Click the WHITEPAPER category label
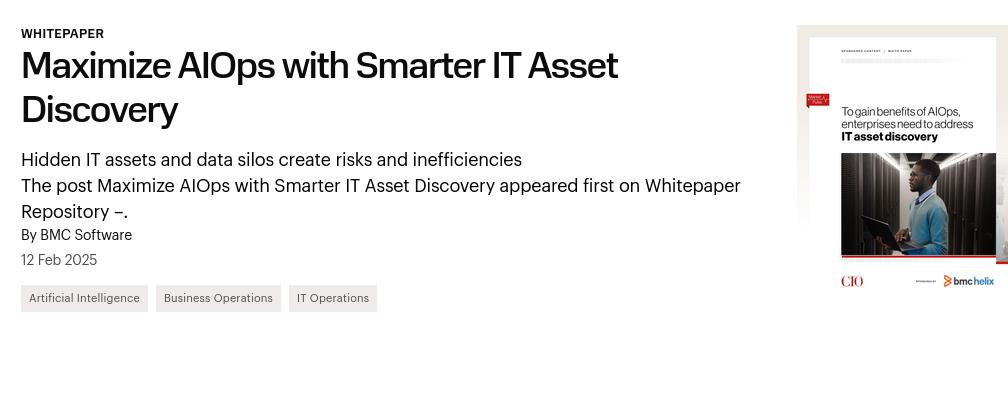 click(x=62, y=33)
